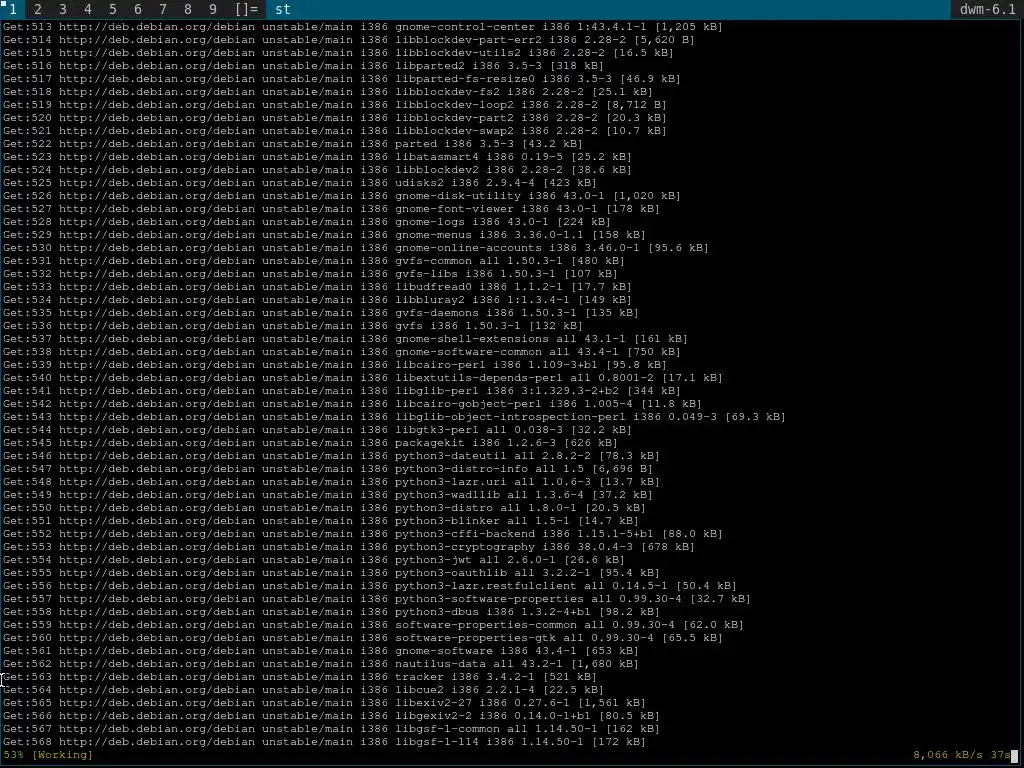Select the libexiv2-27 line Get:565
This screenshot has height=768, width=1024.
tap(324, 703)
